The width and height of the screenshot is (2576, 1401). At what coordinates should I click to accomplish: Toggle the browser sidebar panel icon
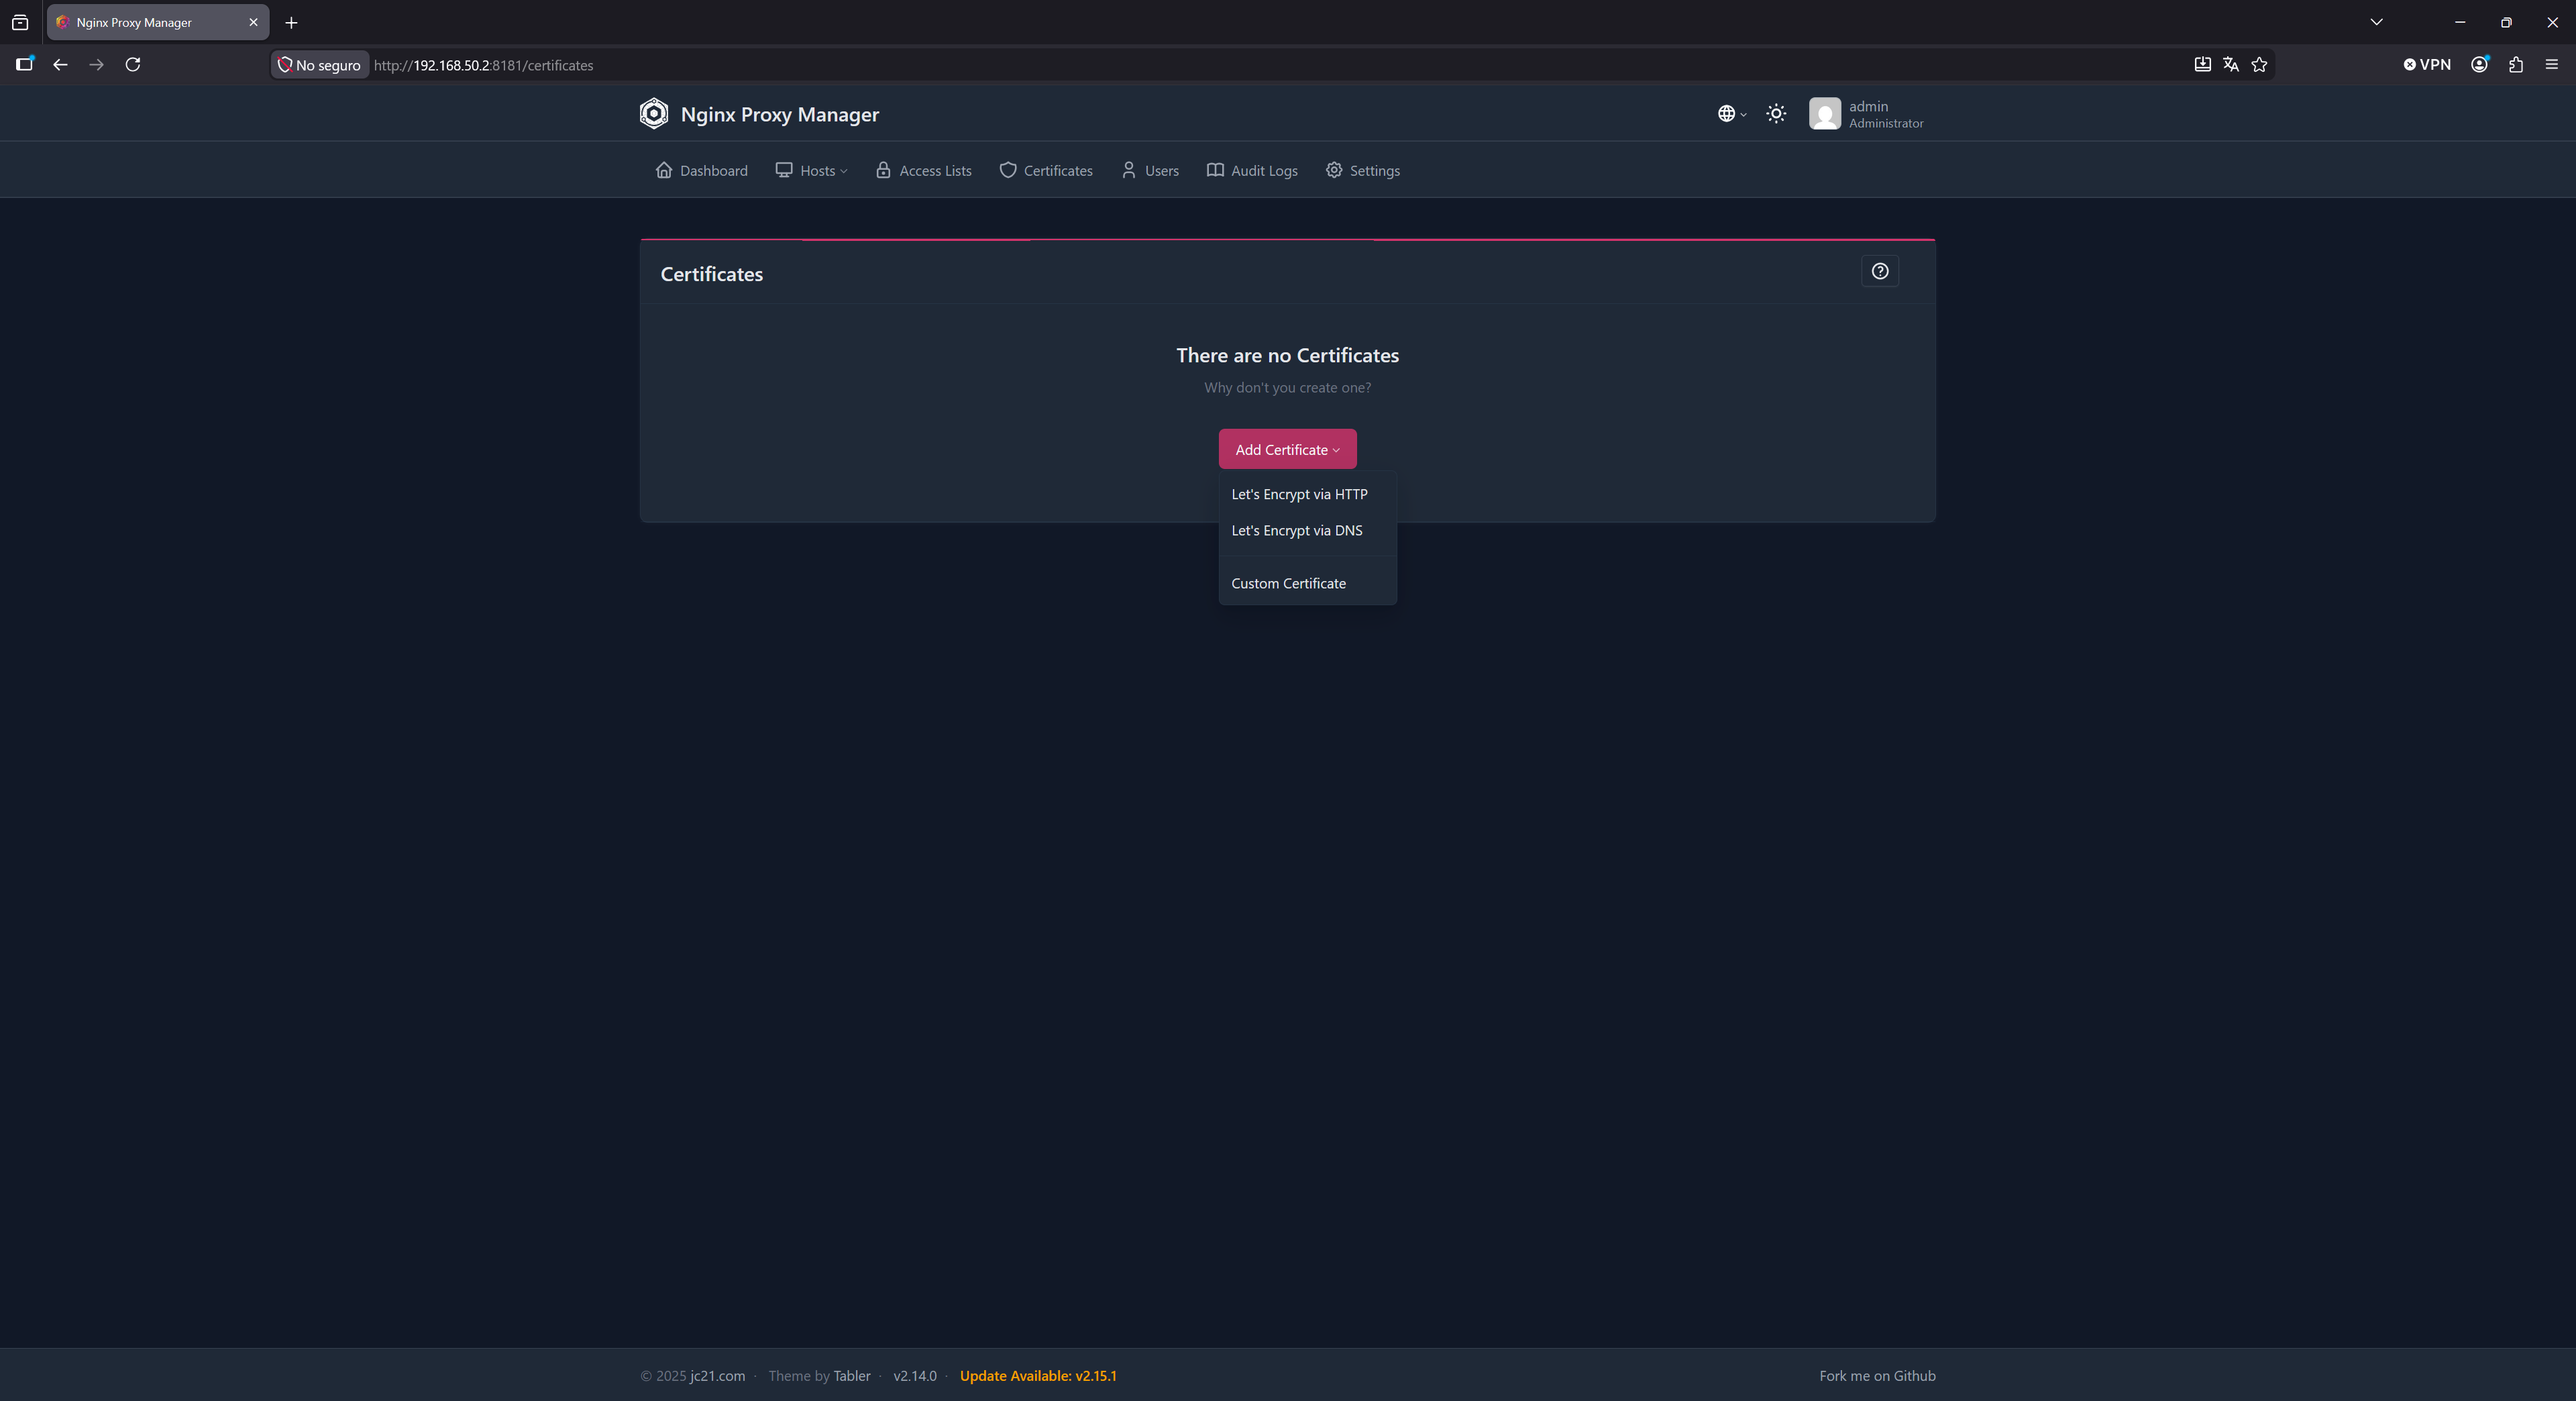(24, 65)
